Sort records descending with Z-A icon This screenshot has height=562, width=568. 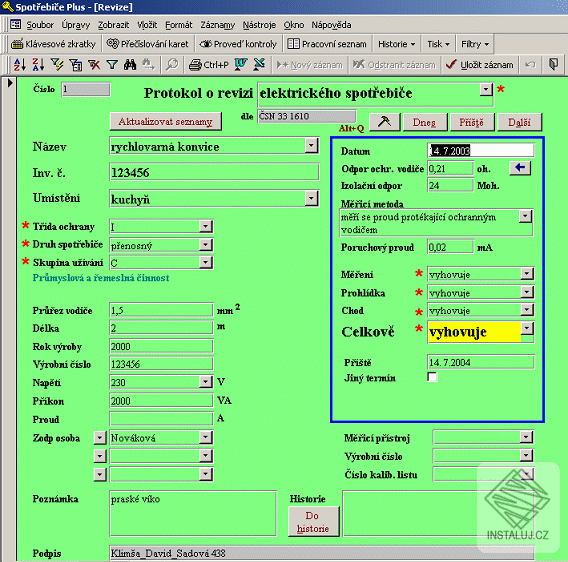[38, 65]
